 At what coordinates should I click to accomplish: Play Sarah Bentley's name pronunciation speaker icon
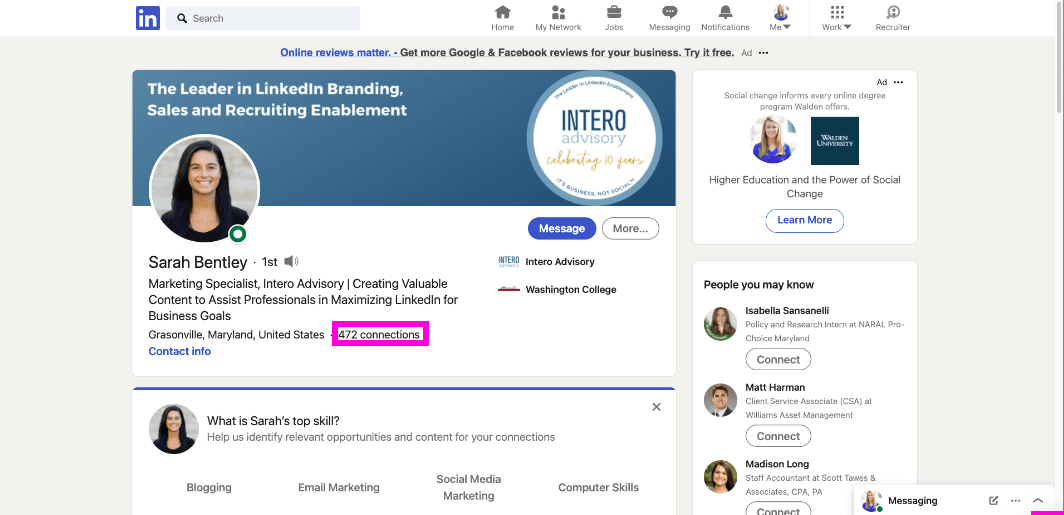(291, 261)
